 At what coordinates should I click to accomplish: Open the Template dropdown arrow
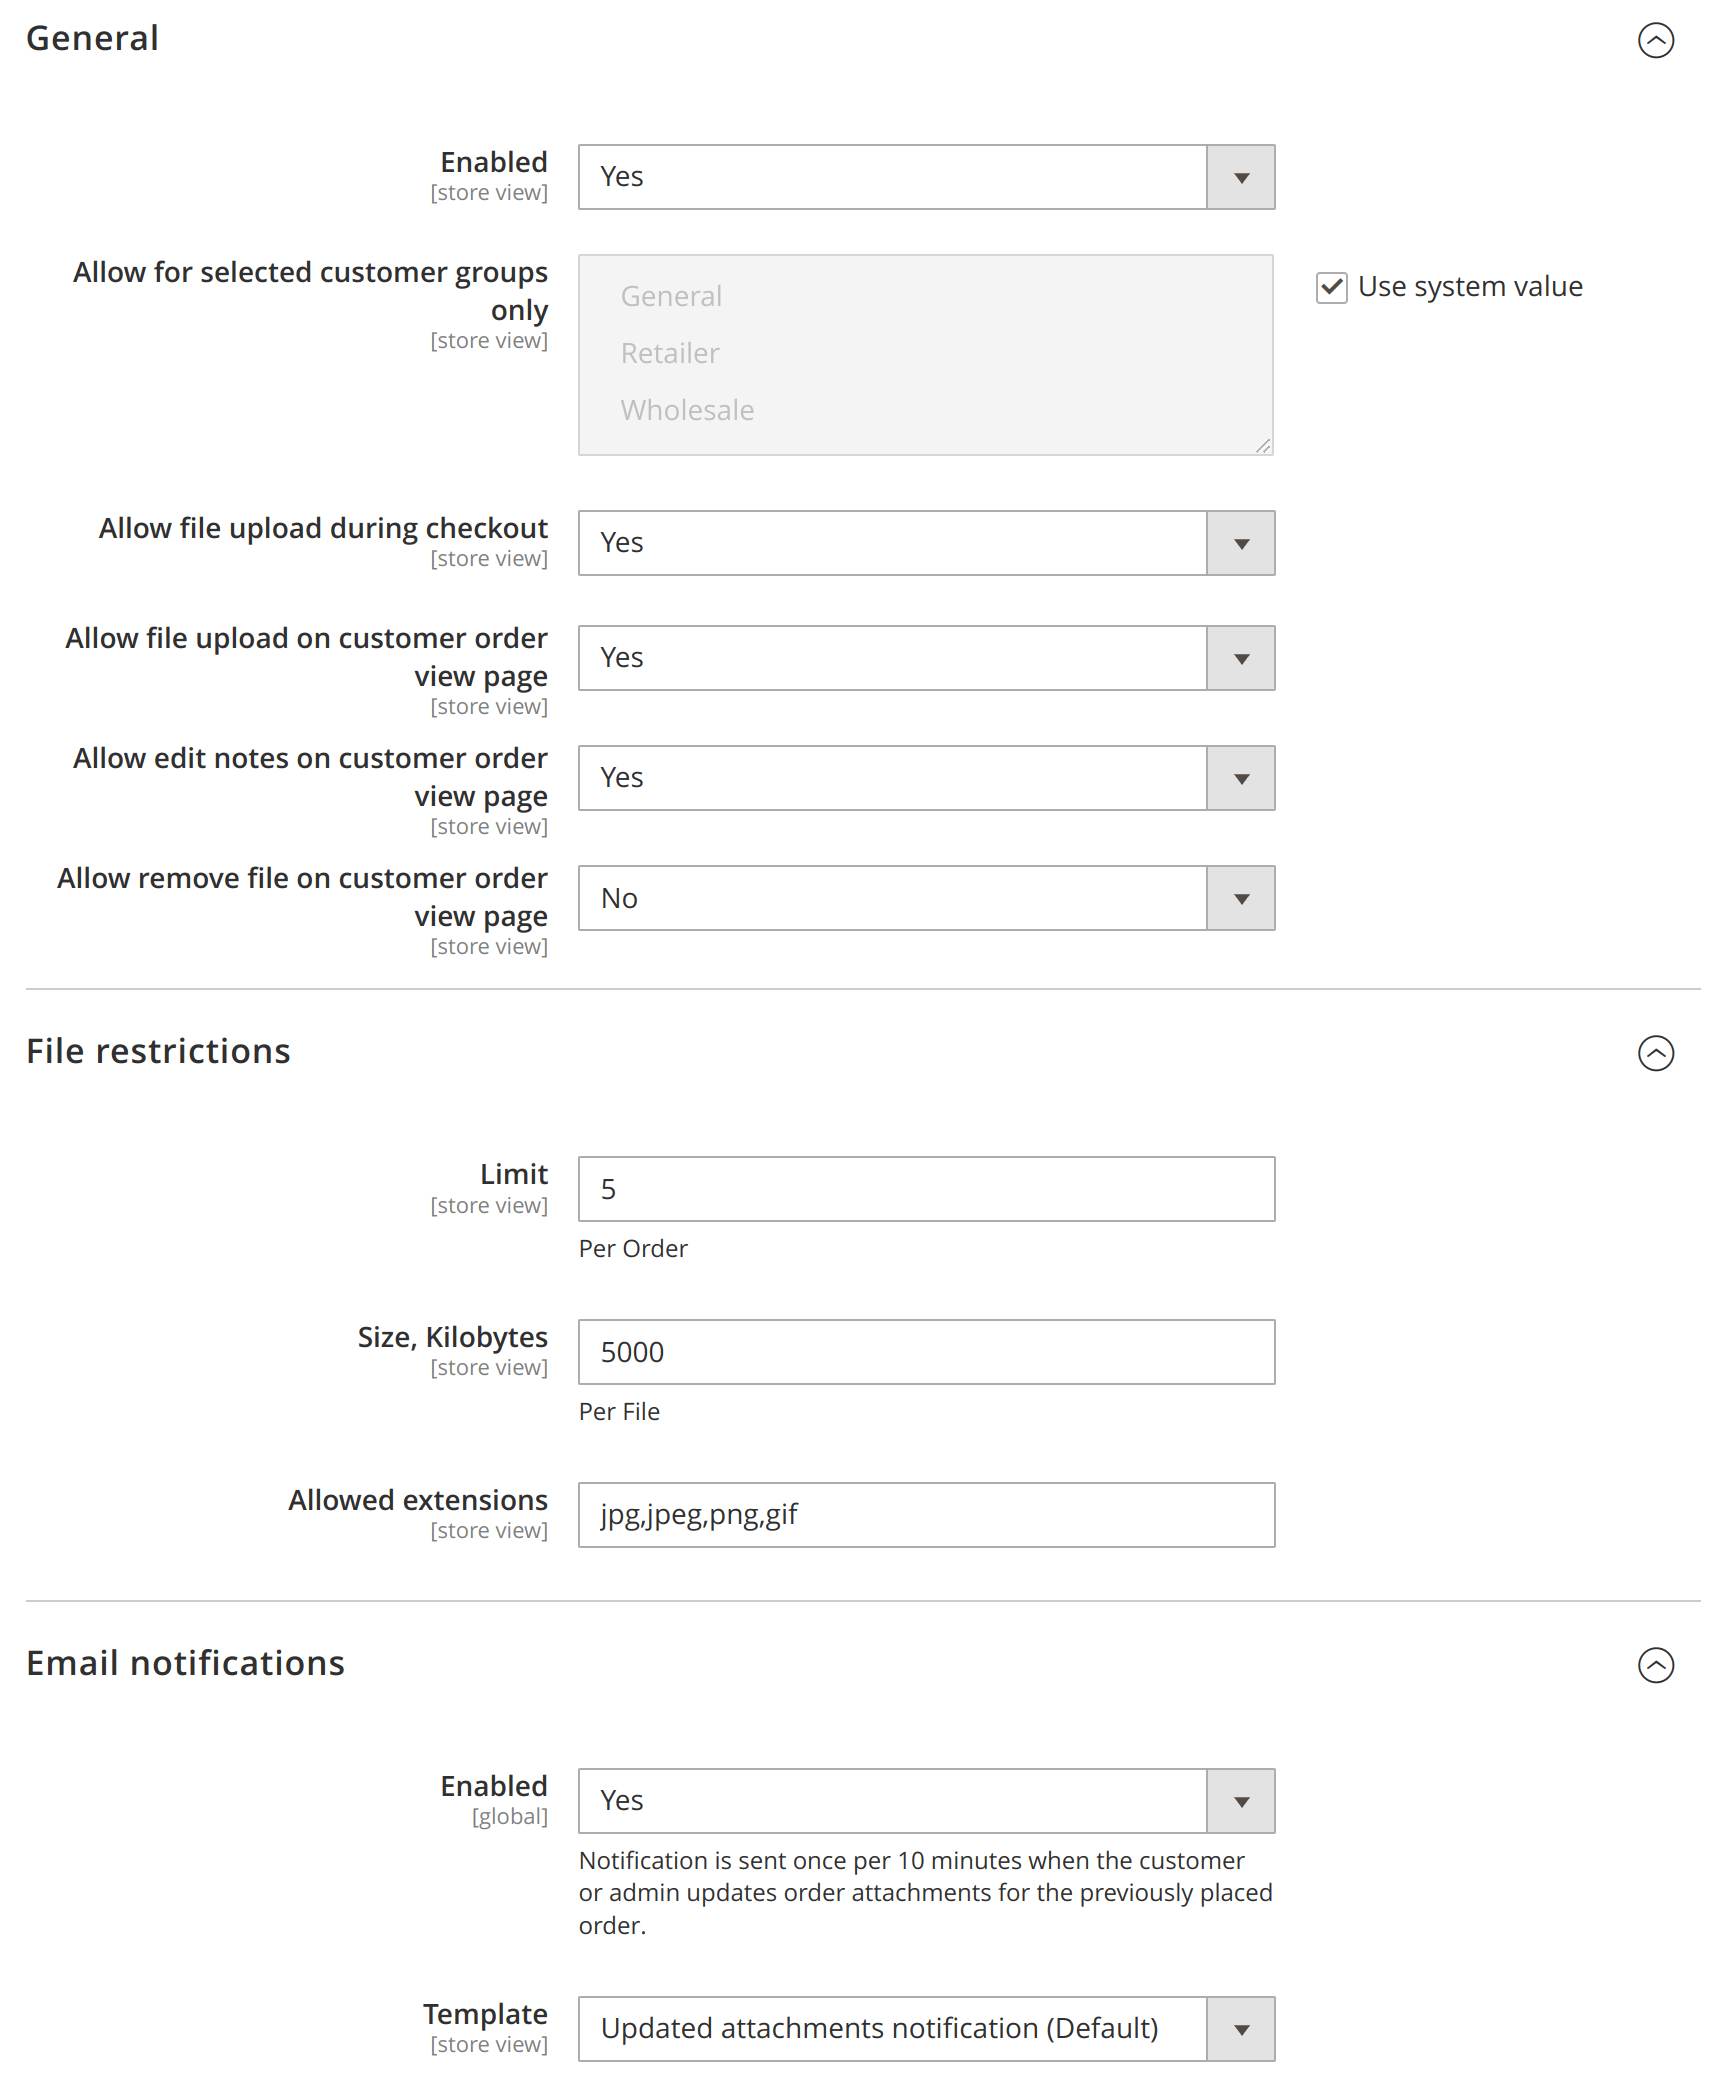point(1240,2028)
